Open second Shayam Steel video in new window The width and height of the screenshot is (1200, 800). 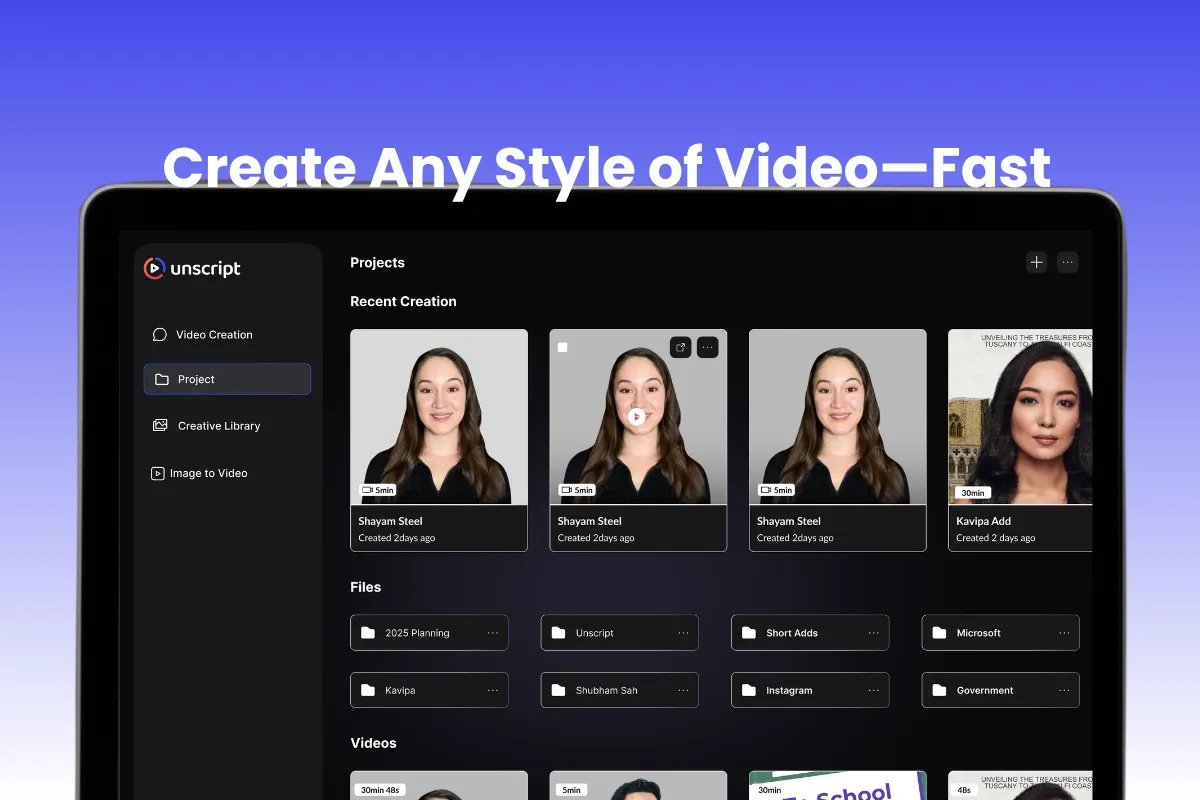(x=681, y=347)
